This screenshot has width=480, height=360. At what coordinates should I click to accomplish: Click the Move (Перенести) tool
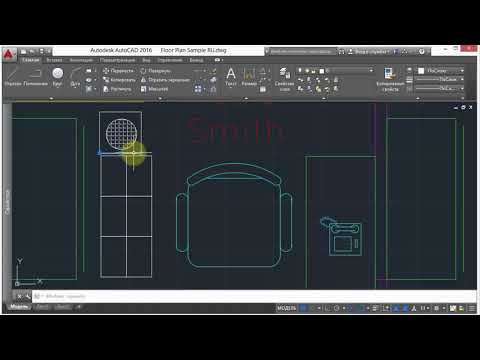pos(118,71)
